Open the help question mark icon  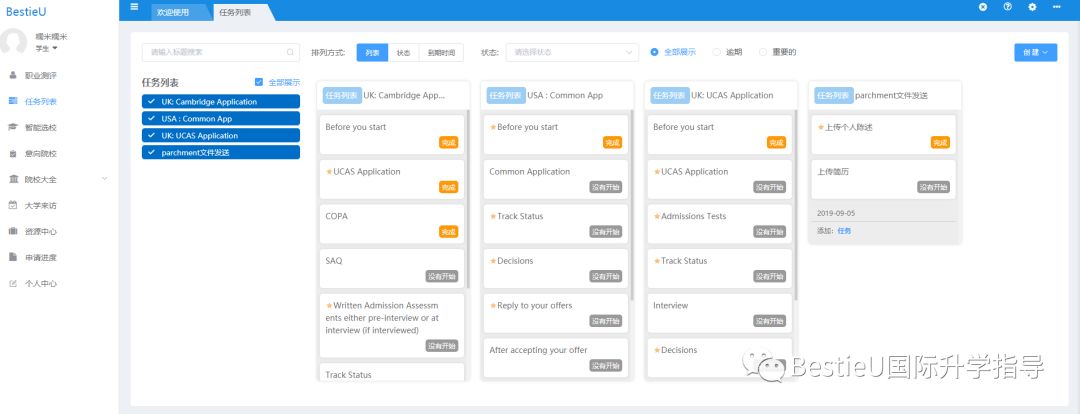[x=1008, y=7]
